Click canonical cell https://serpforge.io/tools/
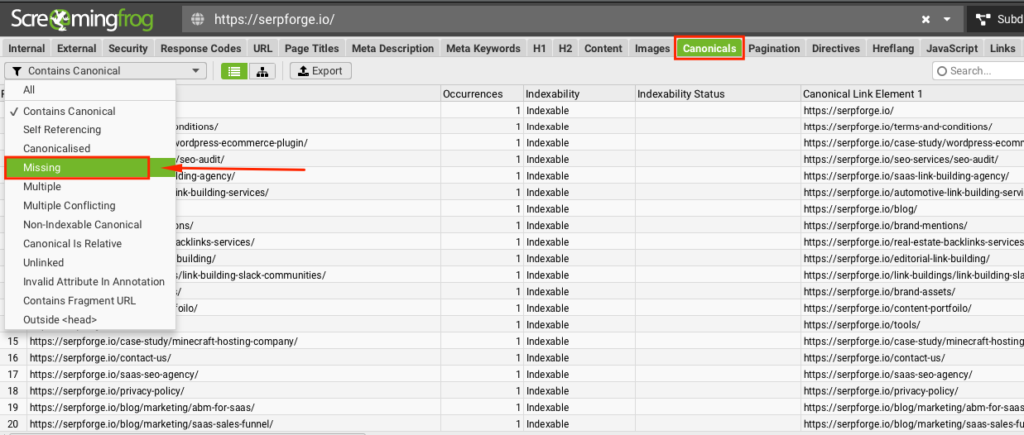 pos(912,325)
